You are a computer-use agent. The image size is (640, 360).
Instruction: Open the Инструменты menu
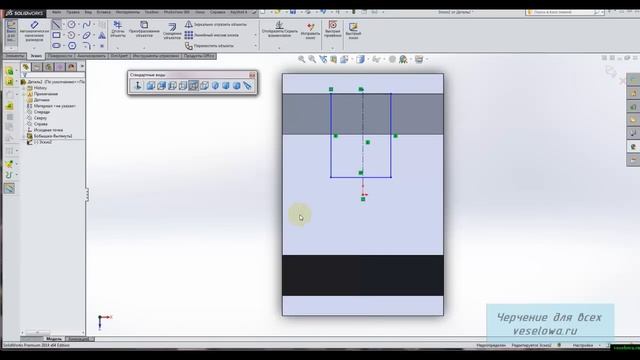coord(128,12)
